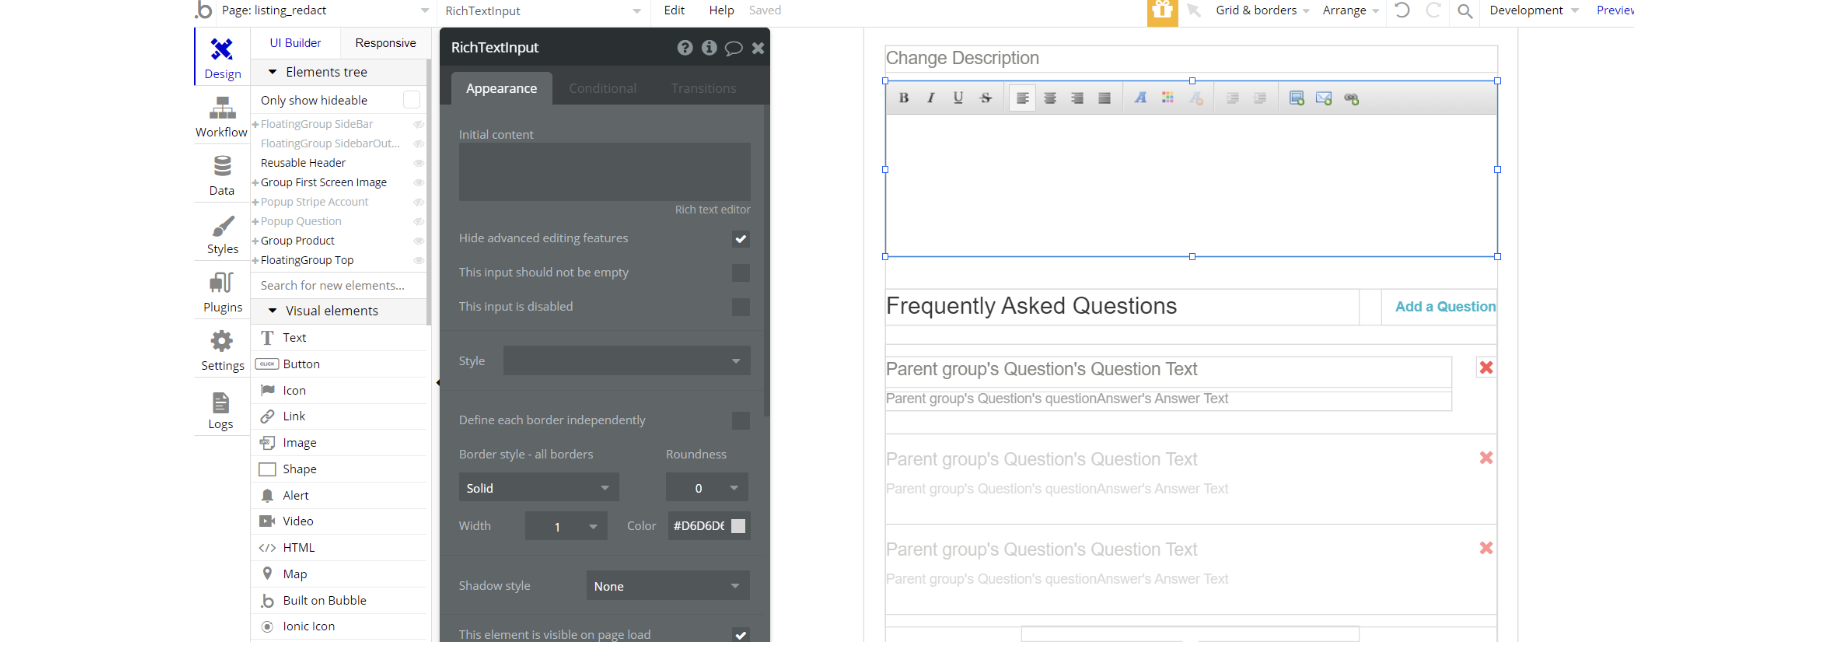
Task: Open the Plugins section icon
Action: click(x=222, y=283)
